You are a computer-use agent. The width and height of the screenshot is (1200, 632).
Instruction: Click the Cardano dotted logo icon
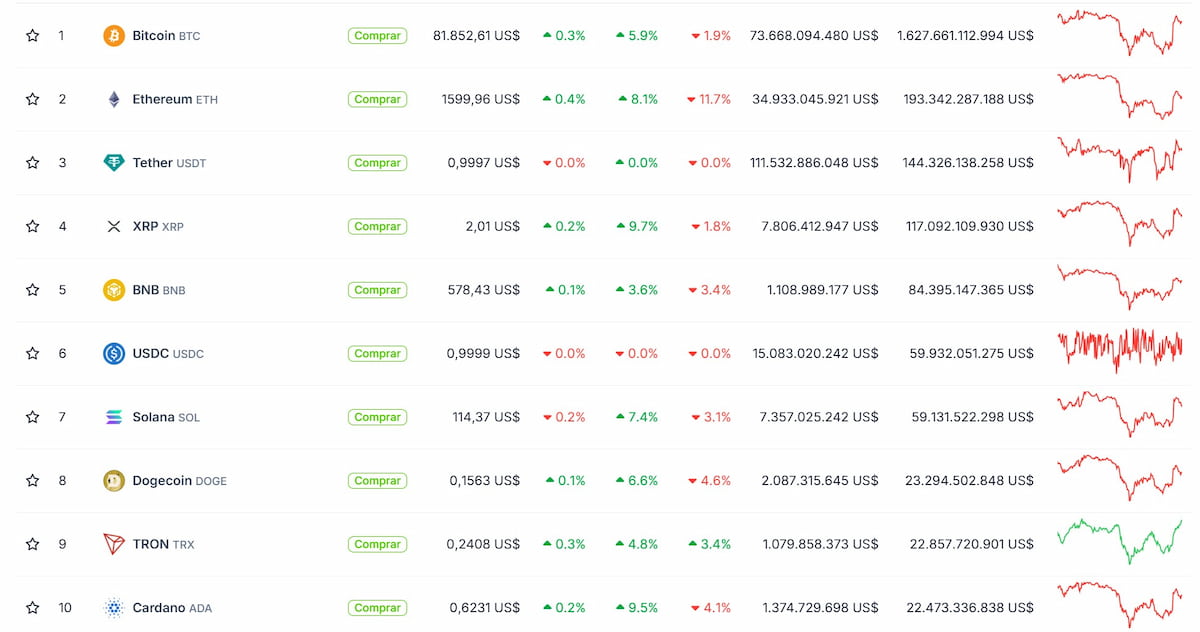(114, 608)
